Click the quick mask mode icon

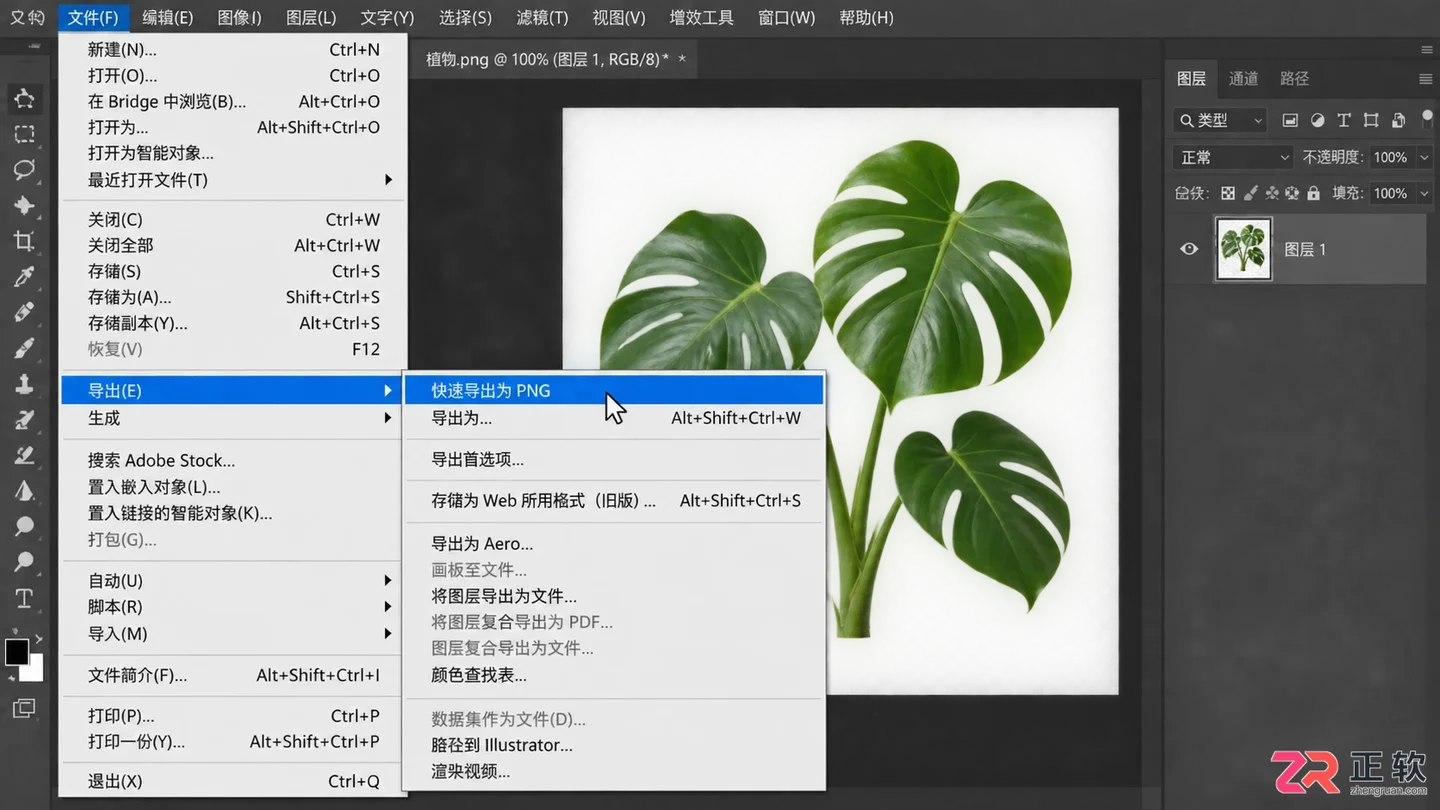coord(24,708)
